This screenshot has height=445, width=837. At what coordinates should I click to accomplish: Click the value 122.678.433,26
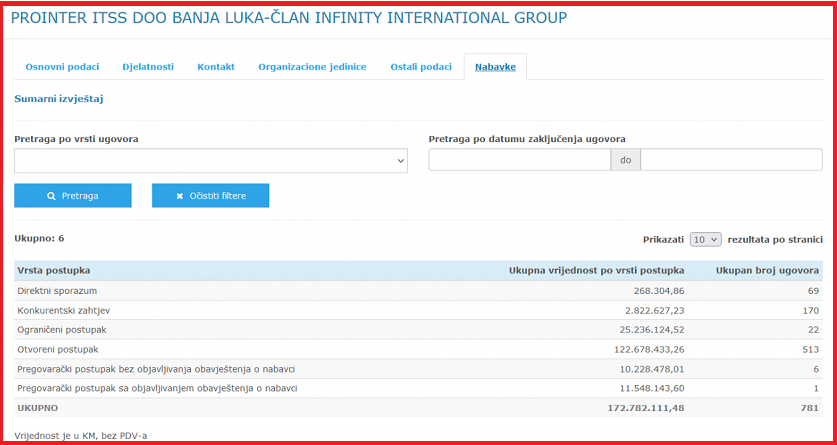(649, 349)
